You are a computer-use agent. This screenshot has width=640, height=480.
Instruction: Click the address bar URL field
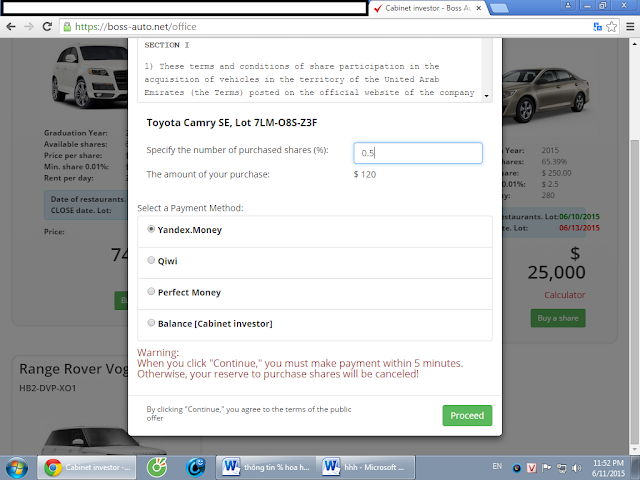pos(327,27)
